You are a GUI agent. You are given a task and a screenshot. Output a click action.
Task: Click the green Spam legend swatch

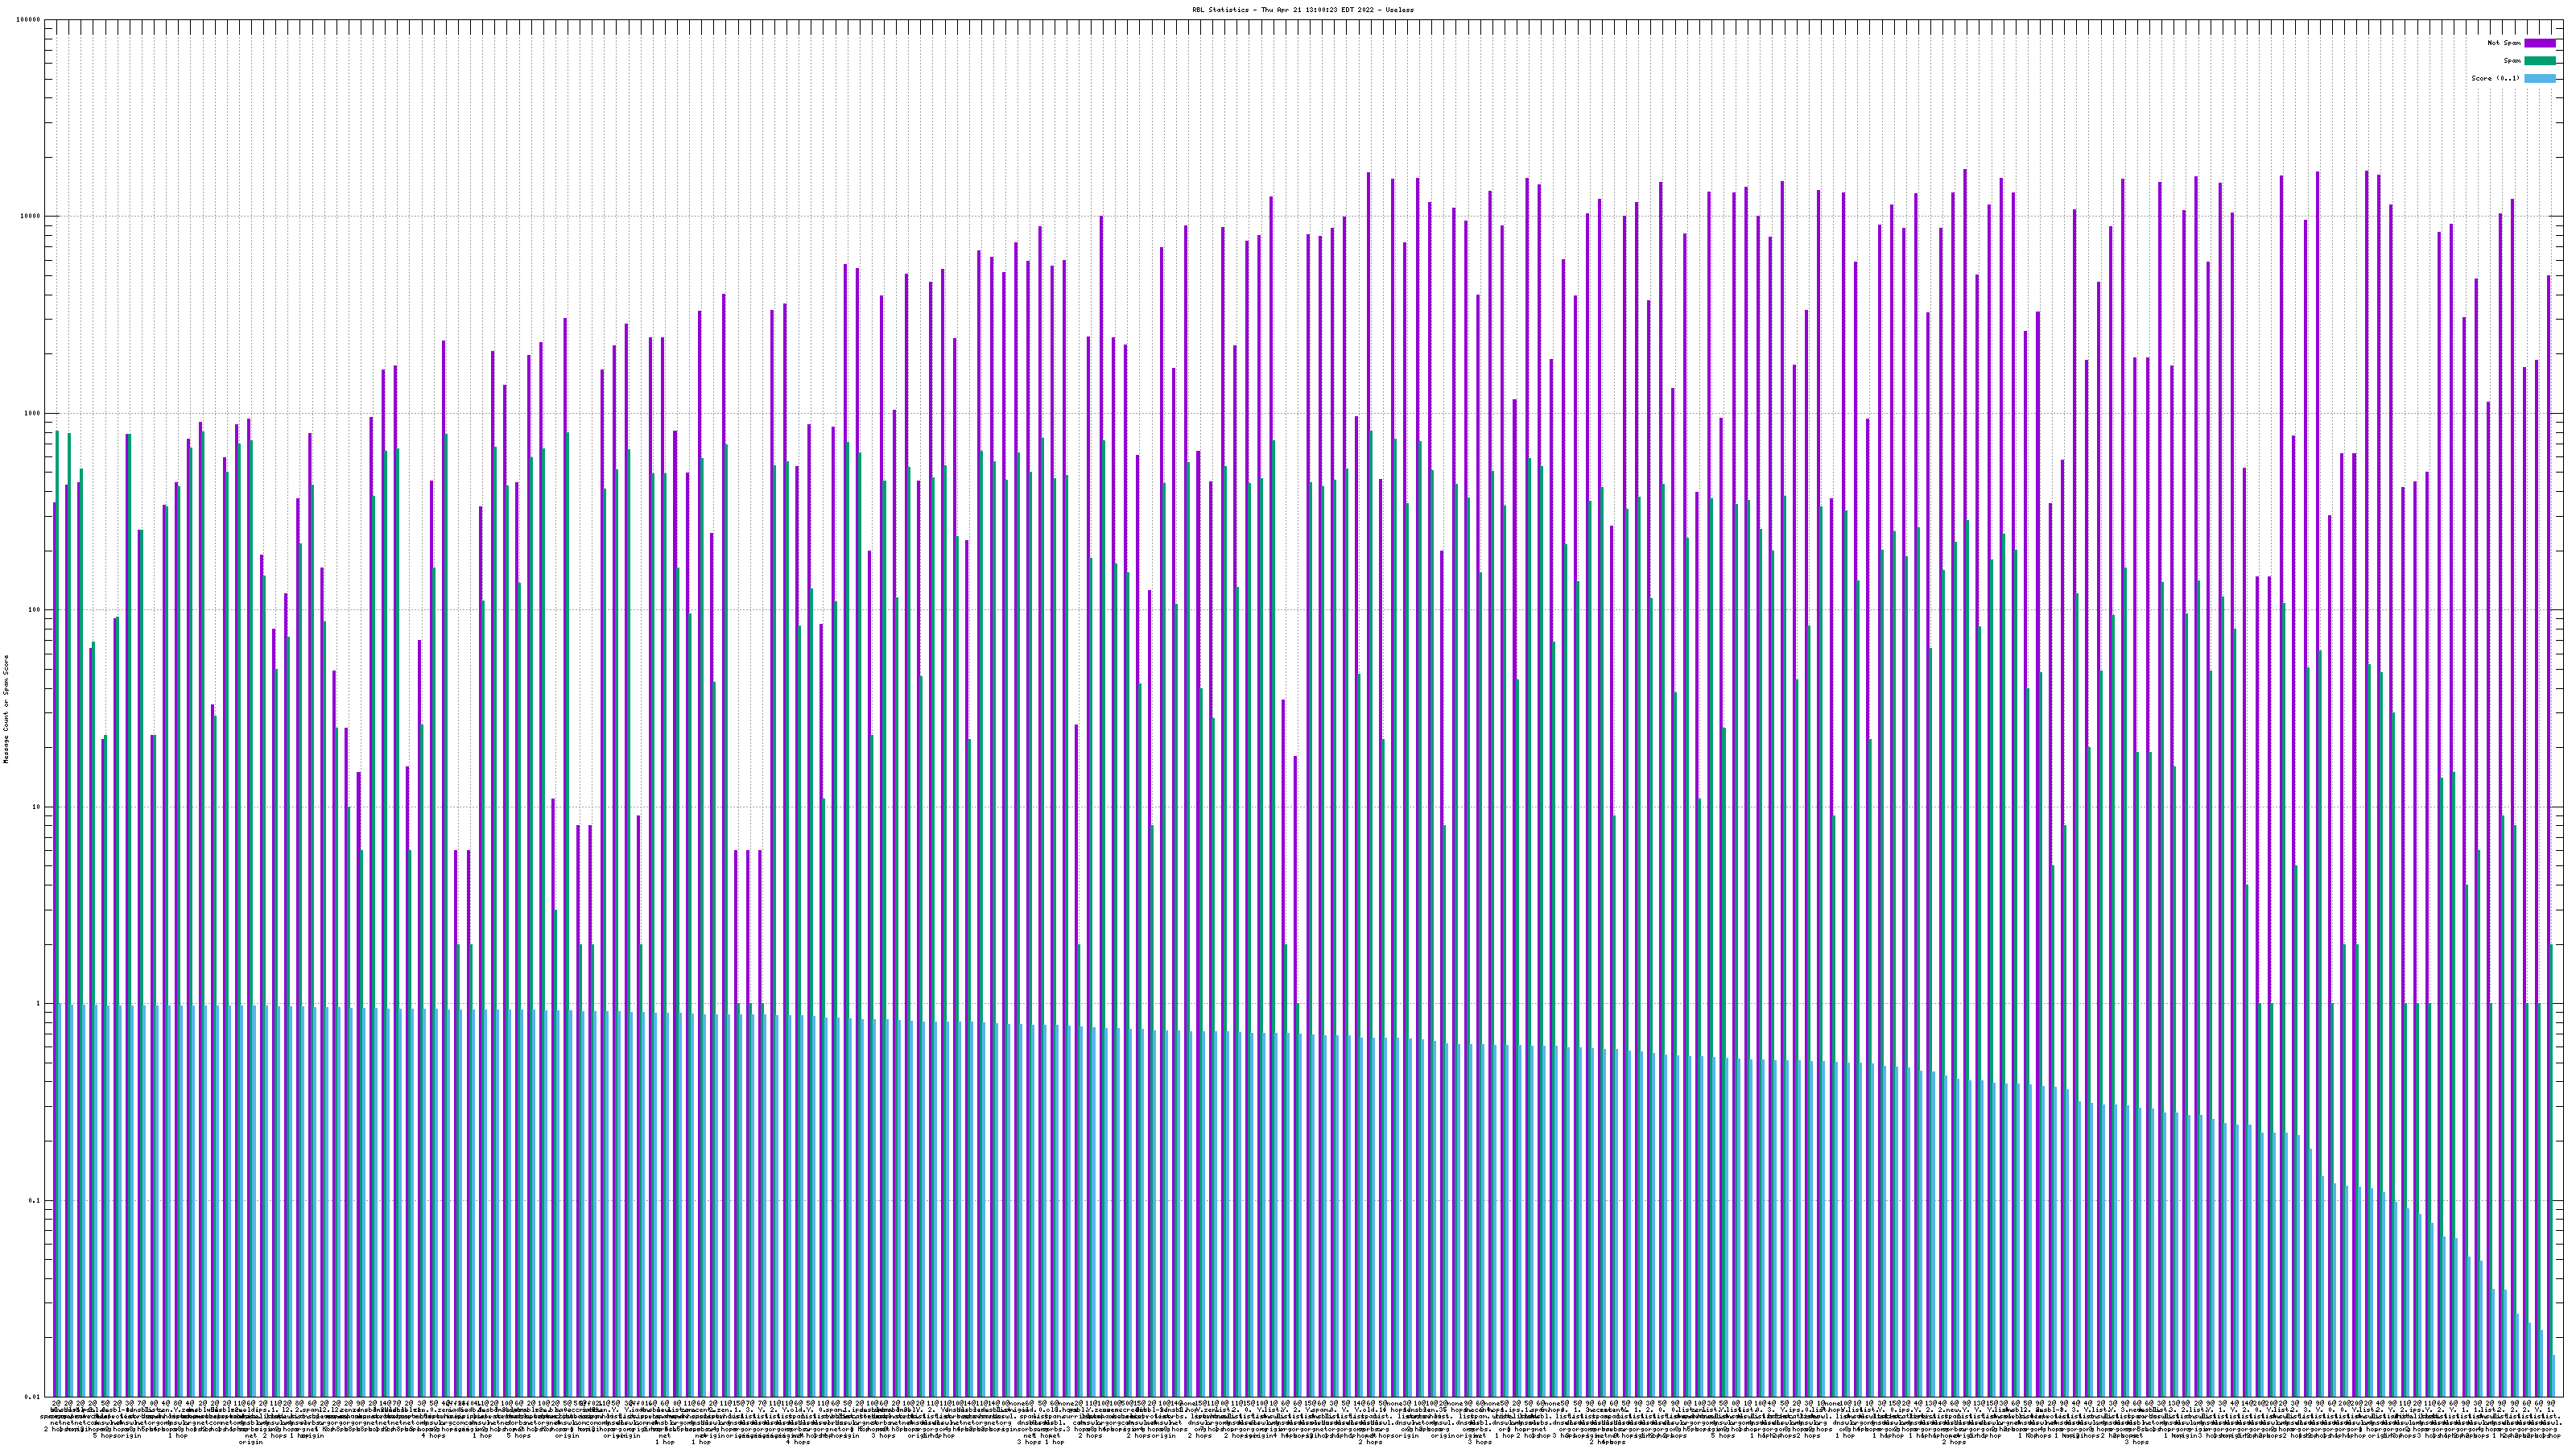2540,61
